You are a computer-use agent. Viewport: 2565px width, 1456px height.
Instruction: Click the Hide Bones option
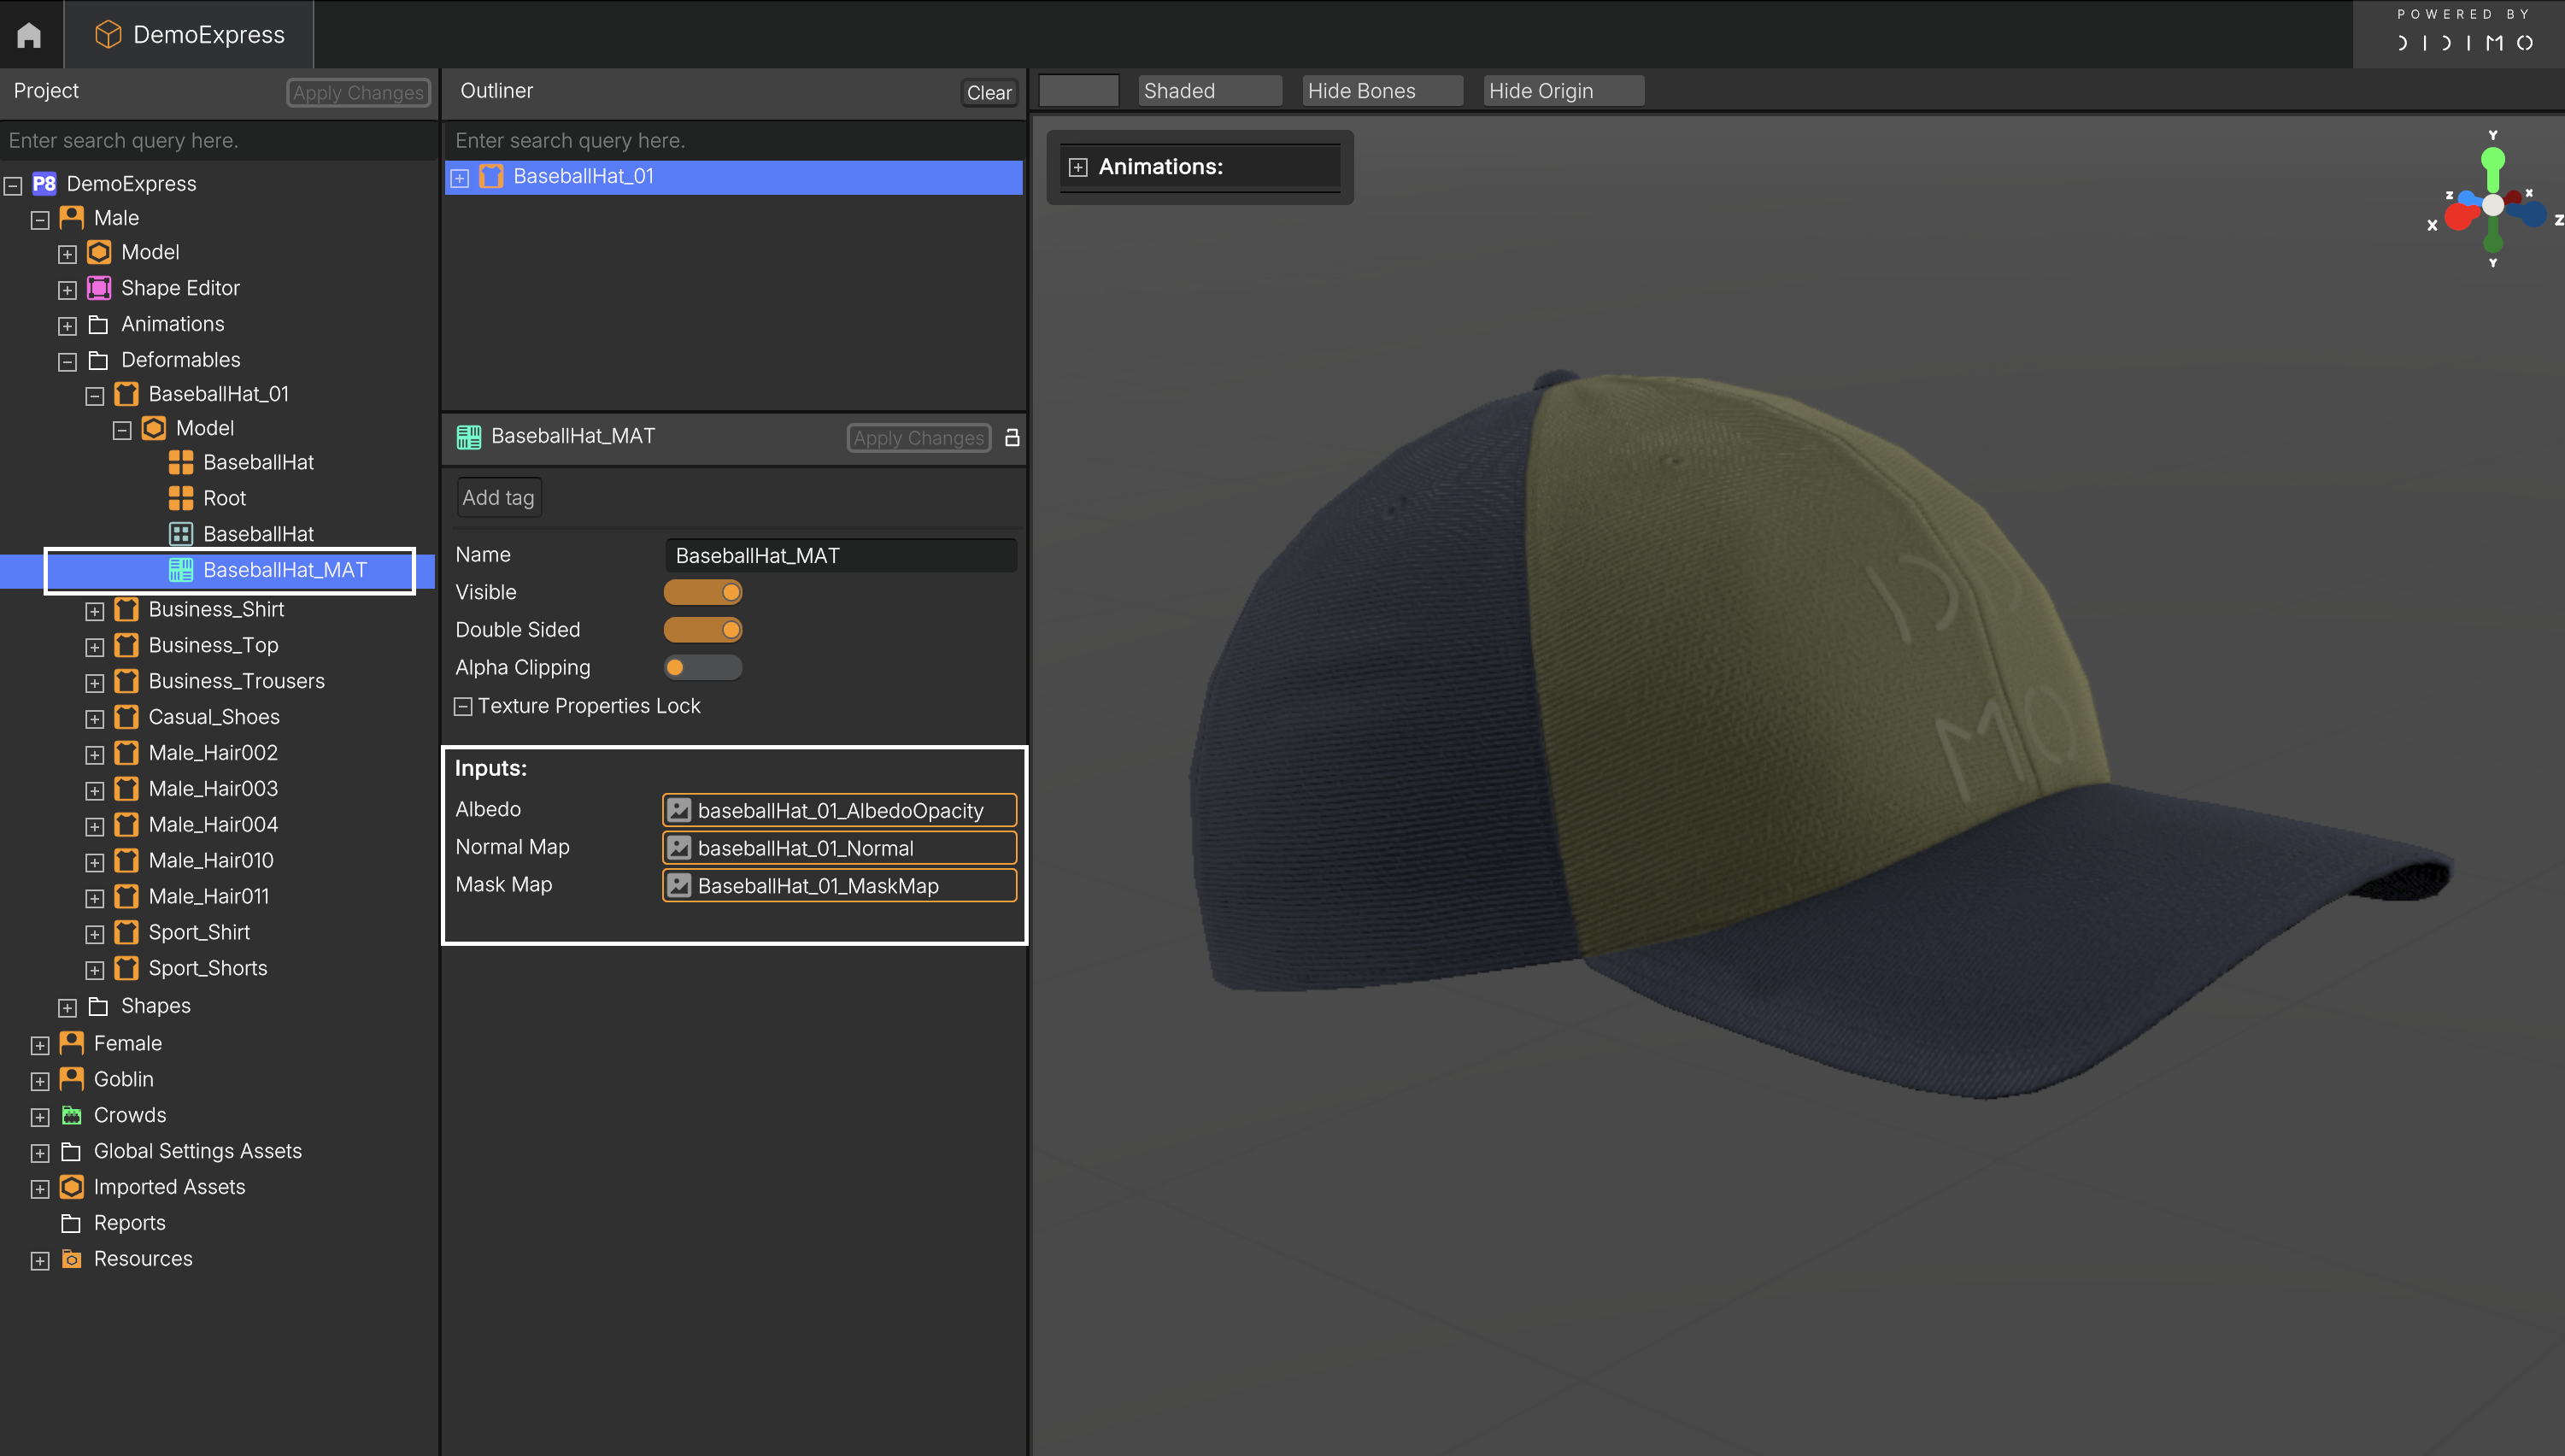pos(1382,90)
